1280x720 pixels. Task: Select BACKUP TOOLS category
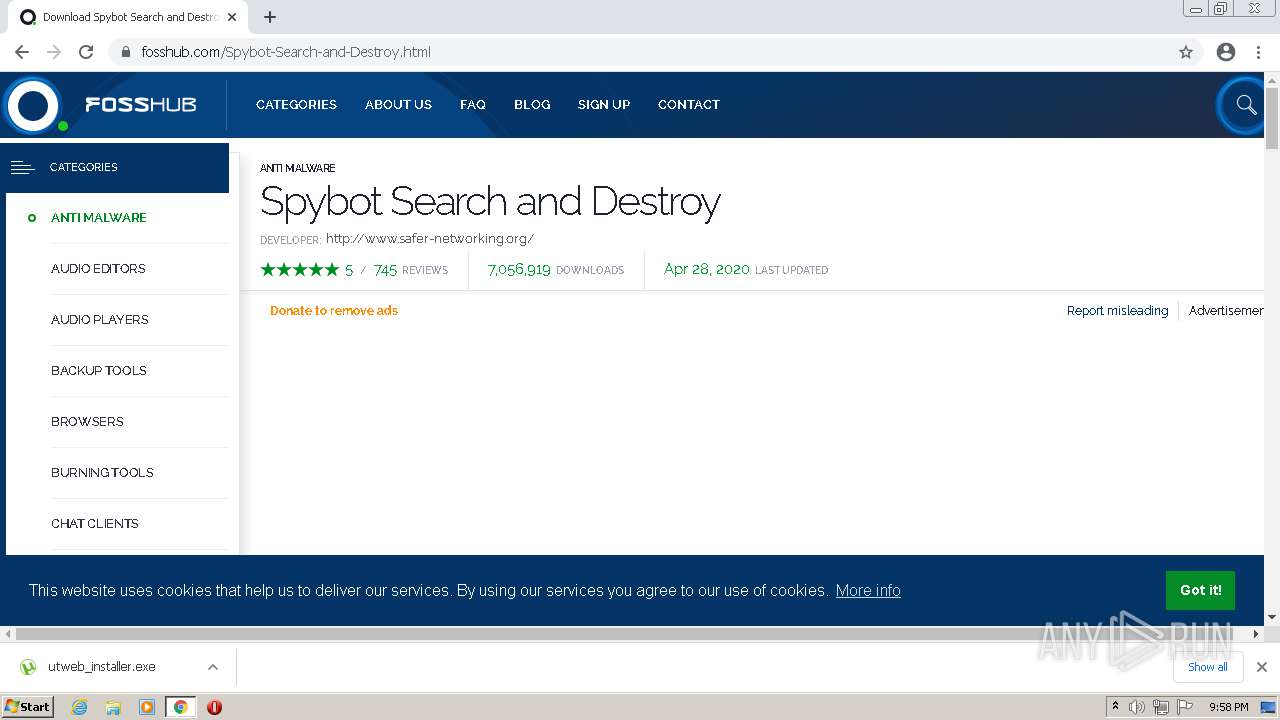tap(99, 371)
